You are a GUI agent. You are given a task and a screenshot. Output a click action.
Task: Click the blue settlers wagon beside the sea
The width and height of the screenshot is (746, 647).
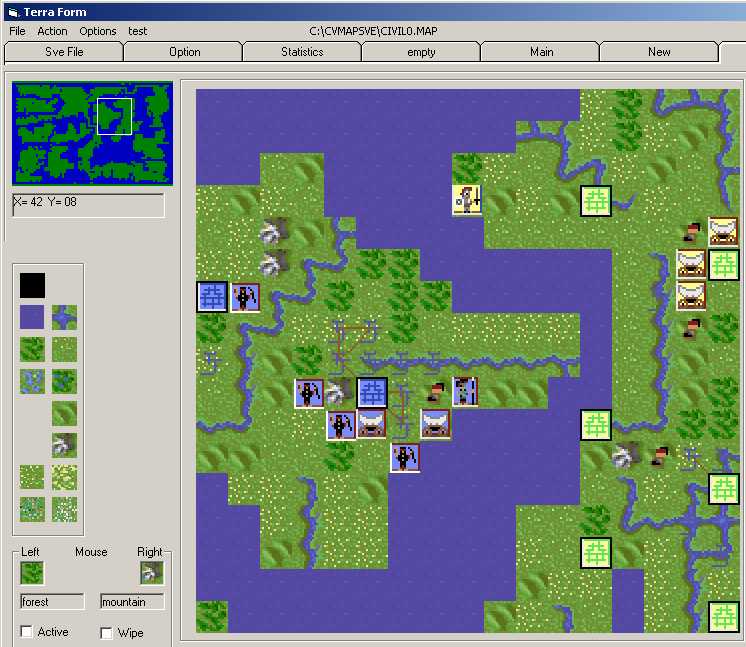(x=435, y=424)
